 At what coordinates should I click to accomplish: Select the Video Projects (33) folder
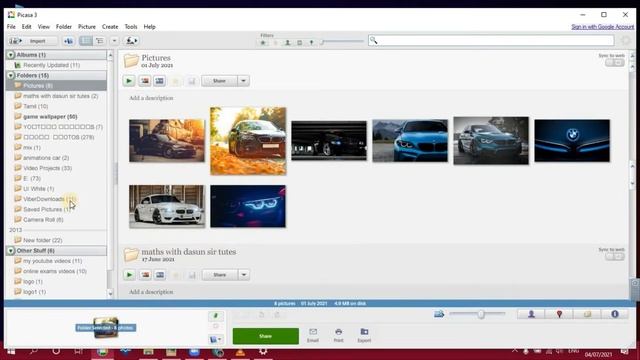coord(47,168)
